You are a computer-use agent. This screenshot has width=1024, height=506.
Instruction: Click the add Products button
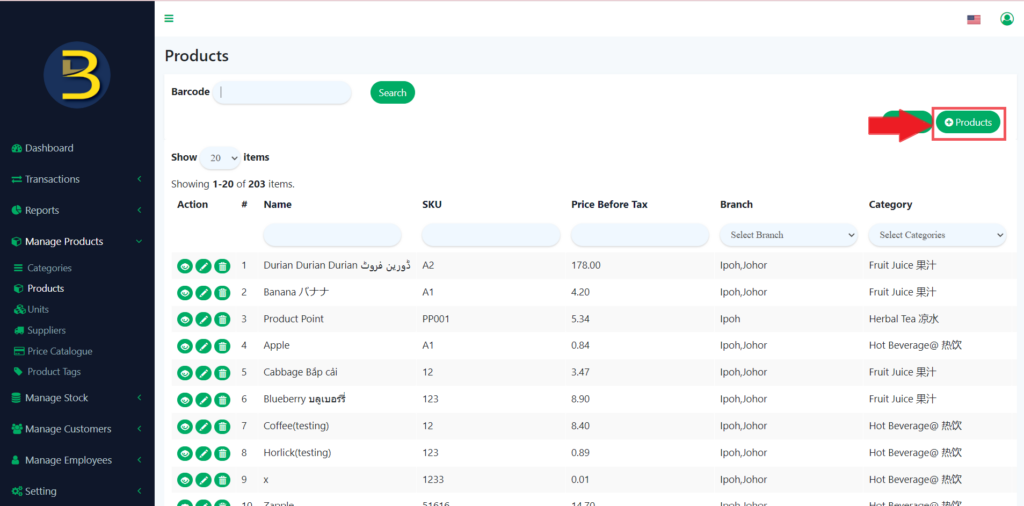point(968,123)
